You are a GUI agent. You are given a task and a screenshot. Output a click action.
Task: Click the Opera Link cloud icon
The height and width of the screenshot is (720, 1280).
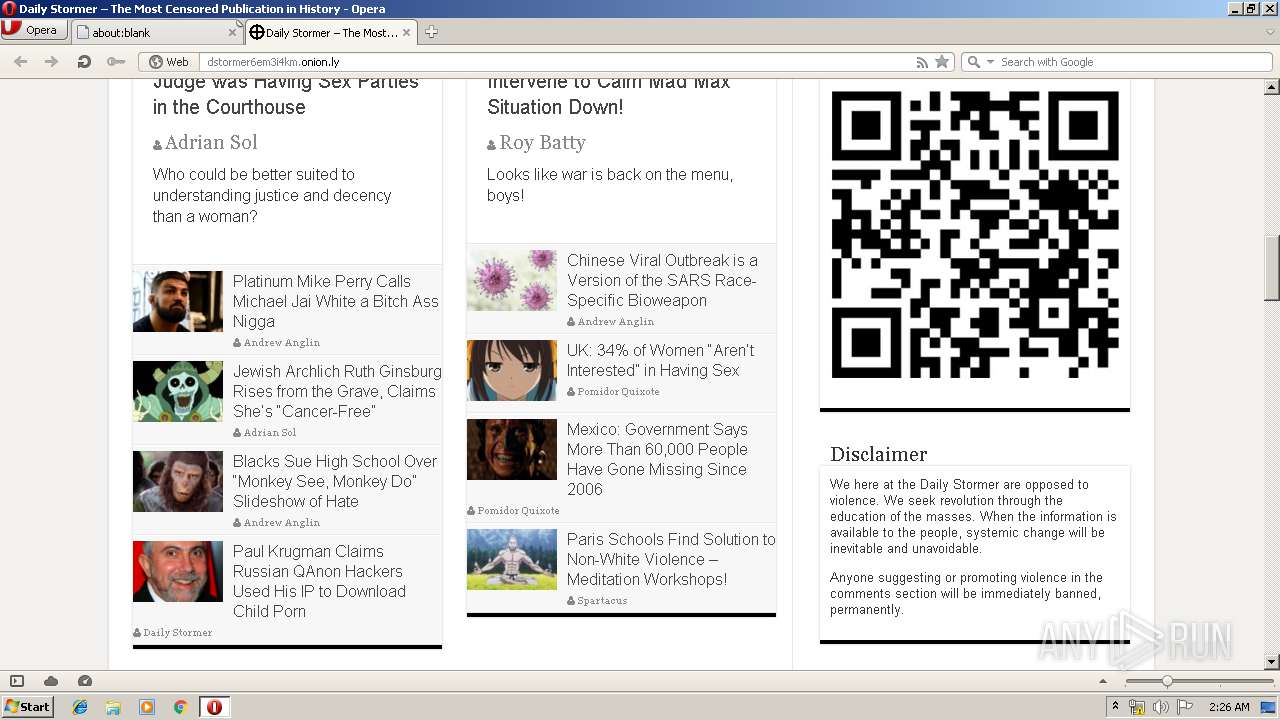pos(51,681)
